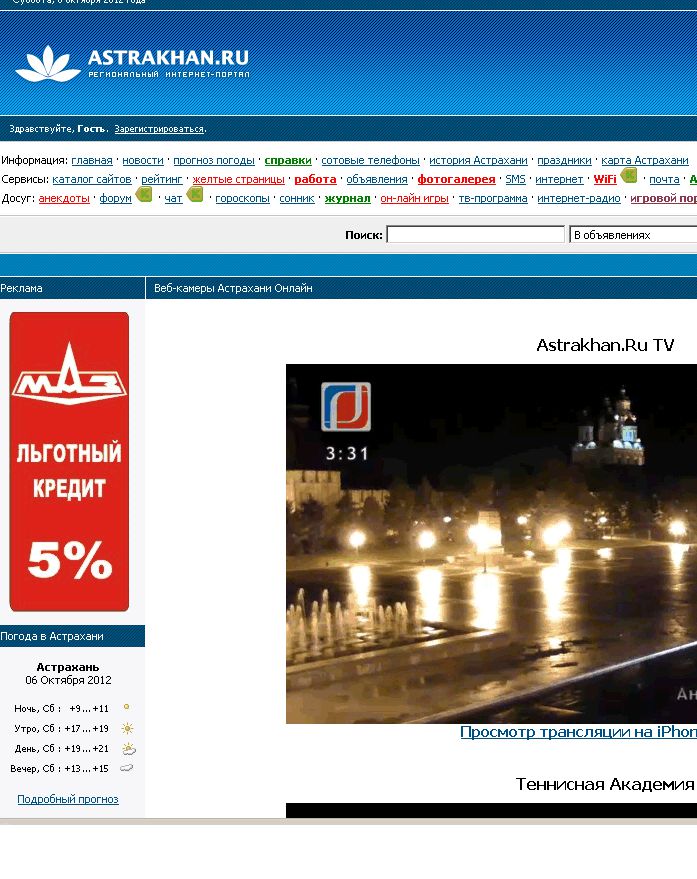Open каталог сайтов link

point(92,179)
